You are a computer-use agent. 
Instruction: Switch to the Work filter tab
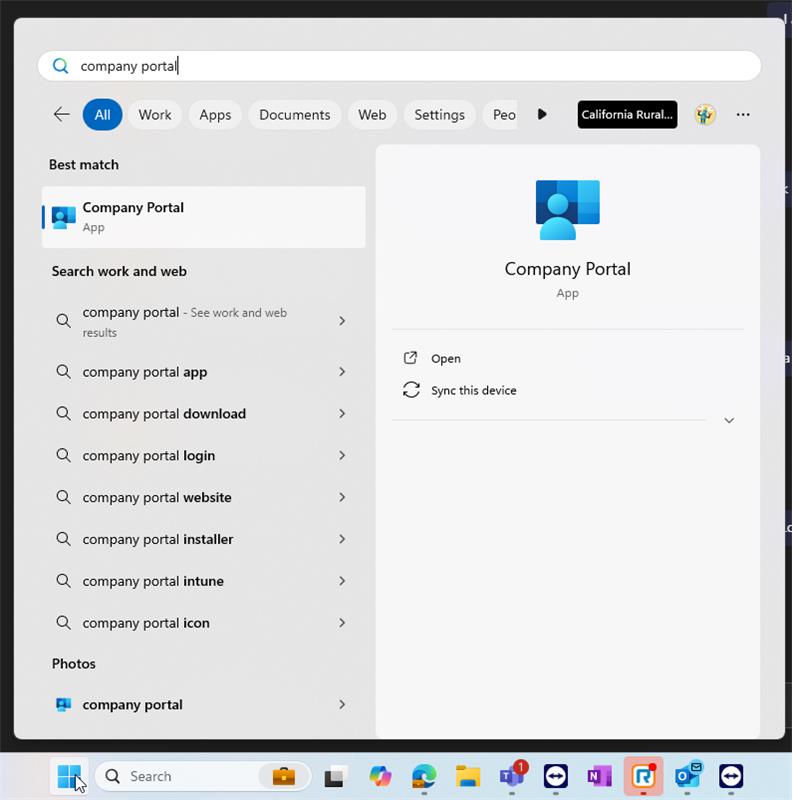[155, 115]
